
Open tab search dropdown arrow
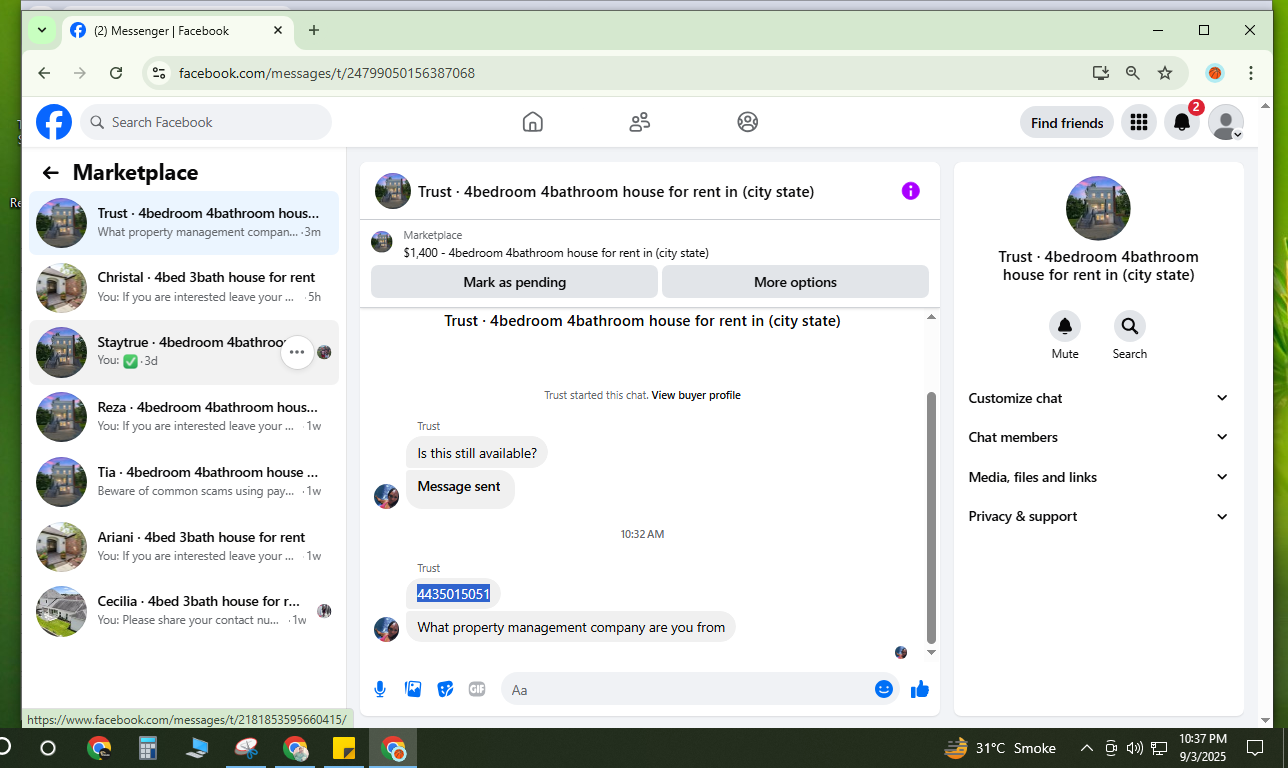[42, 30]
